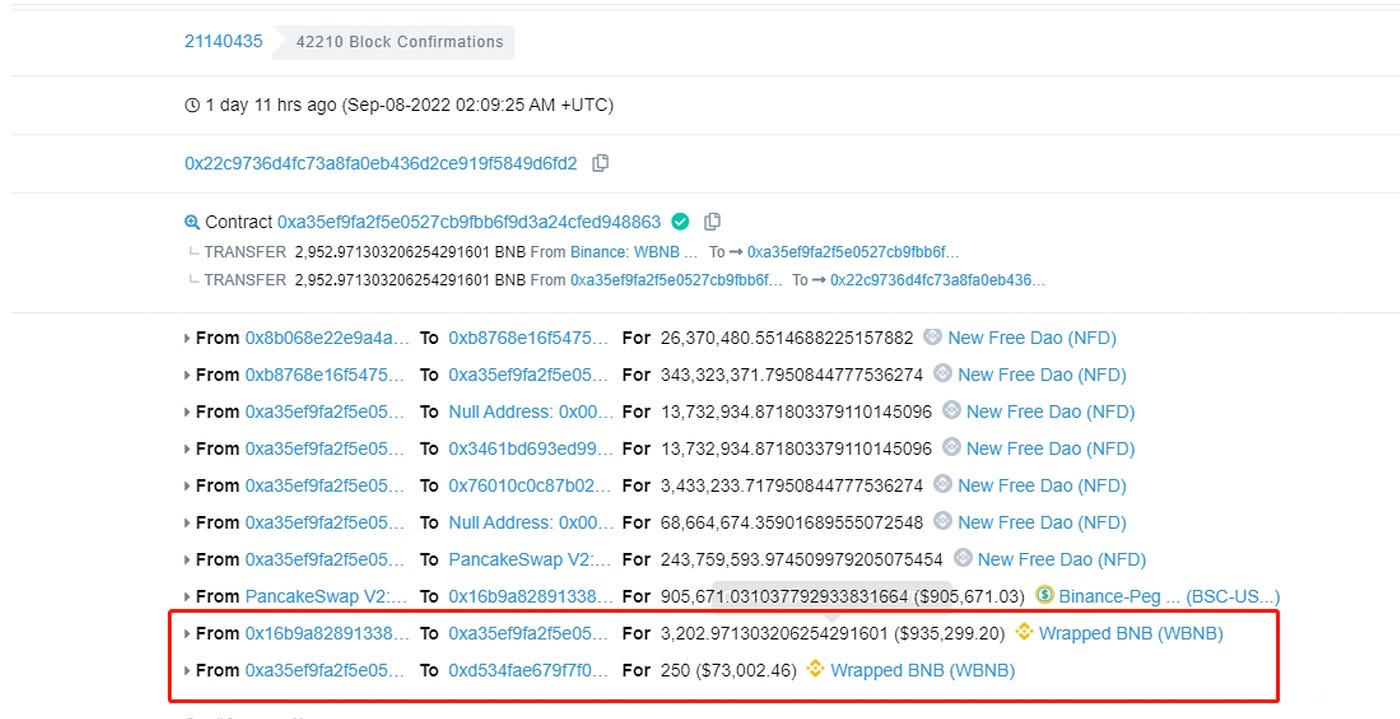Open New Free Dao (NFD) in the 343,323,371.79 row
Screen dimensions: 1400x719
(x=1042, y=375)
